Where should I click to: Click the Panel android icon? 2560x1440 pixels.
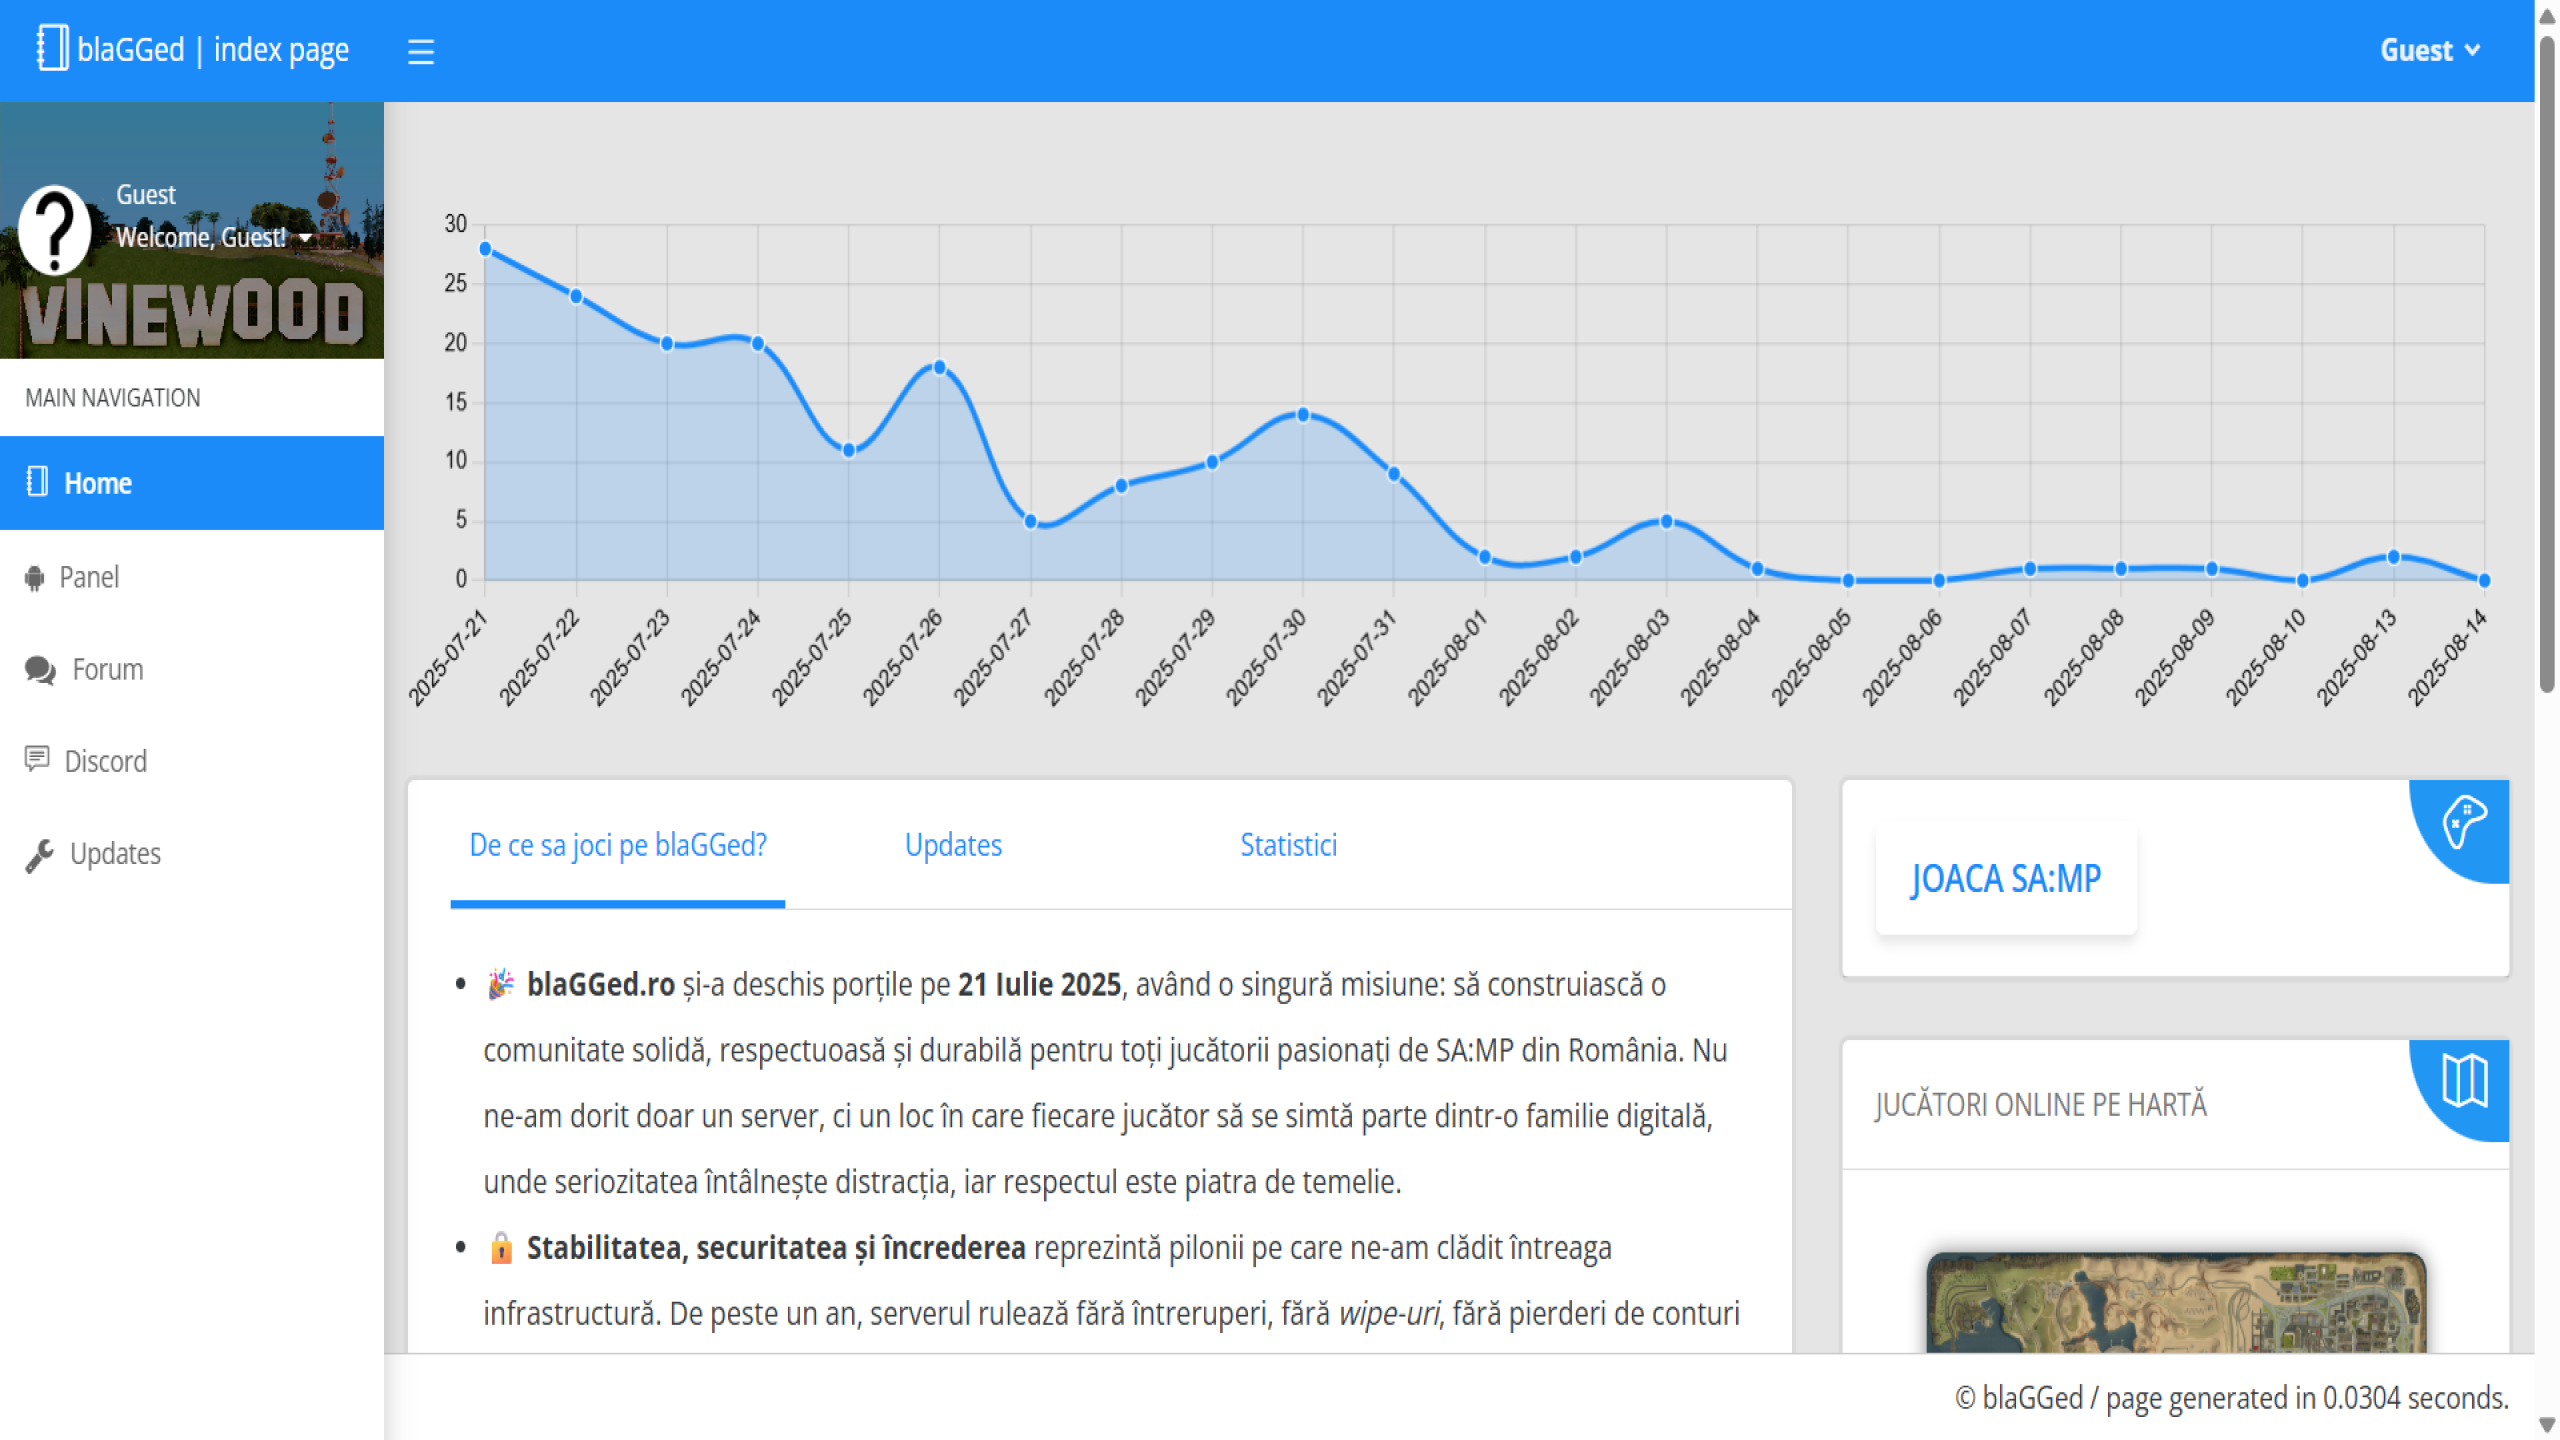(x=35, y=578)
